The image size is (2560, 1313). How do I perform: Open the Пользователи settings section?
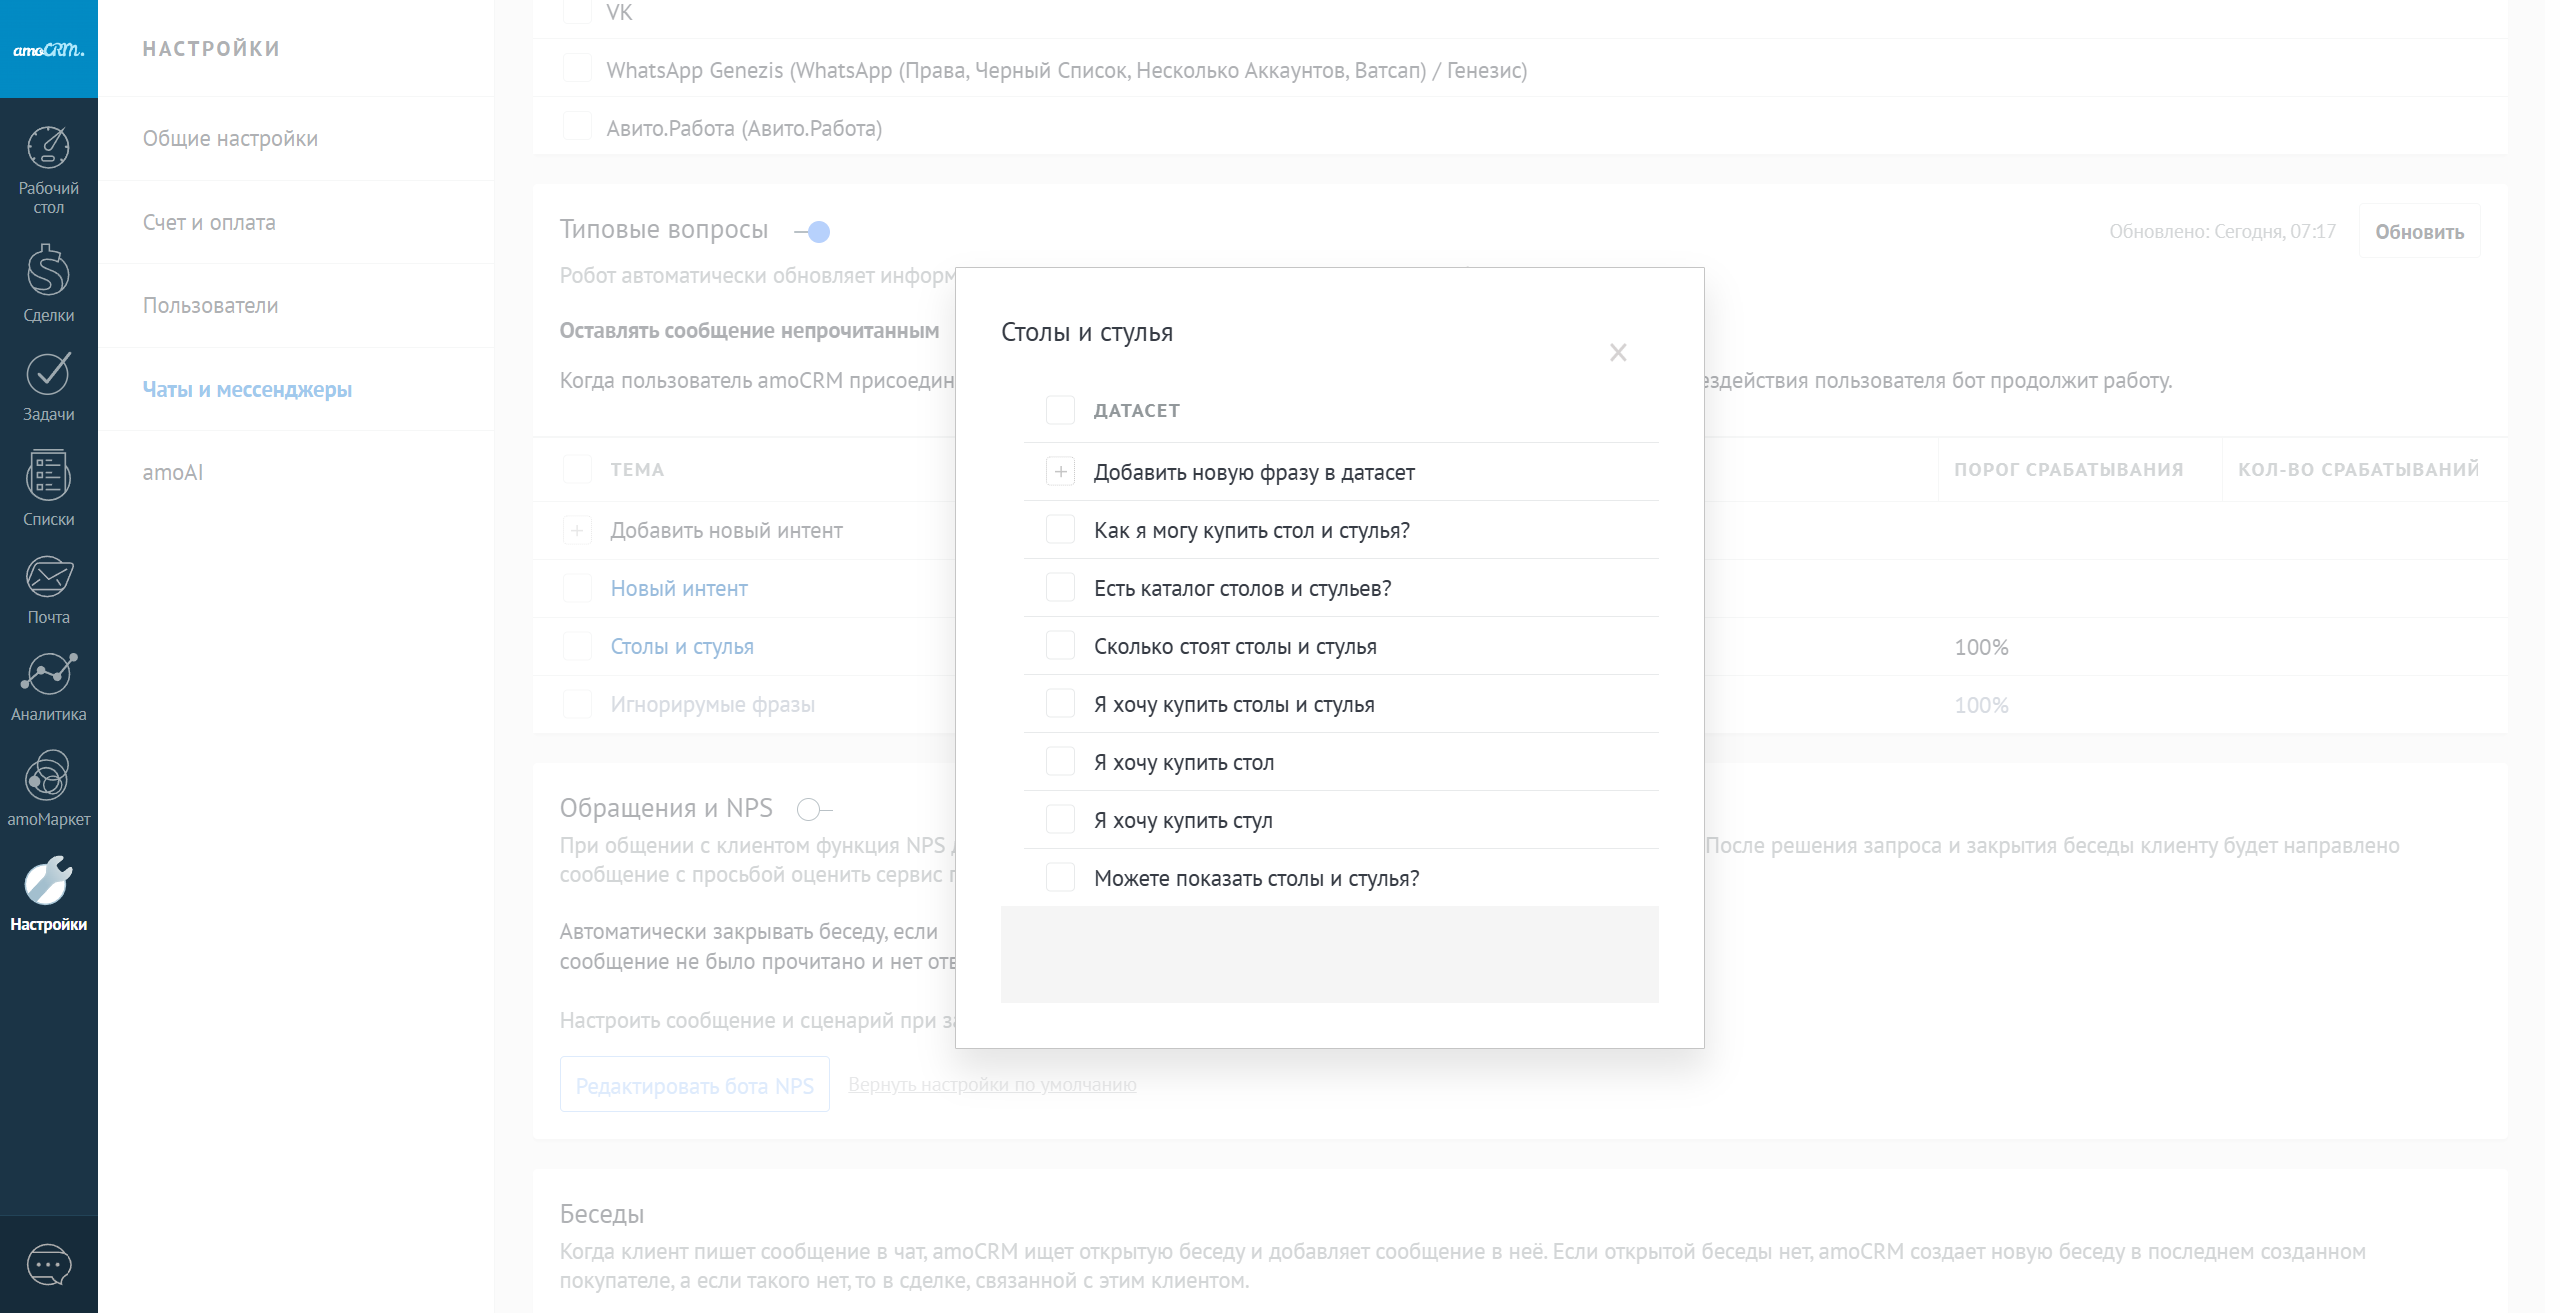[210, 306]
